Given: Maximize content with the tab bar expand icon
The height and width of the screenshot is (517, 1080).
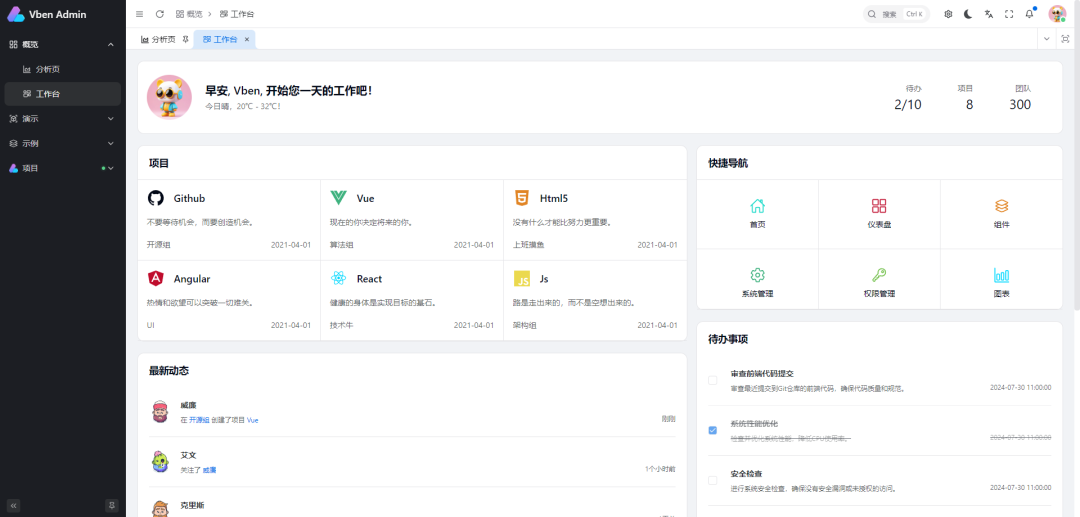Looking at the screenshot, I should click(x=1065, y=39).
